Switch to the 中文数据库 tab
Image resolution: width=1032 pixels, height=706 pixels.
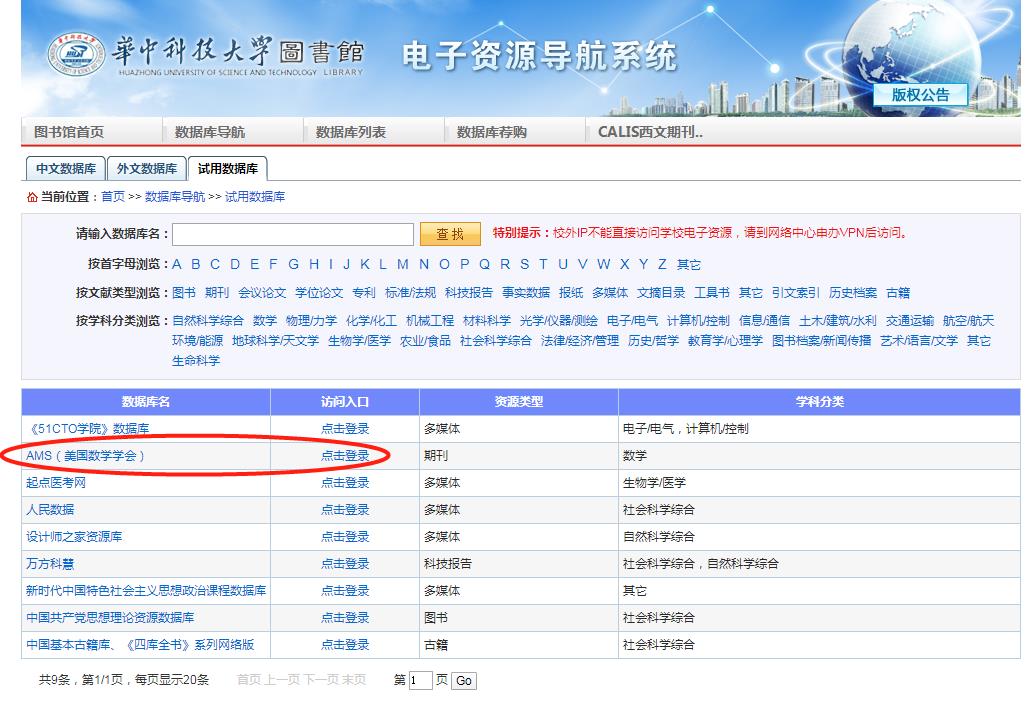click(x=65, y=169)
